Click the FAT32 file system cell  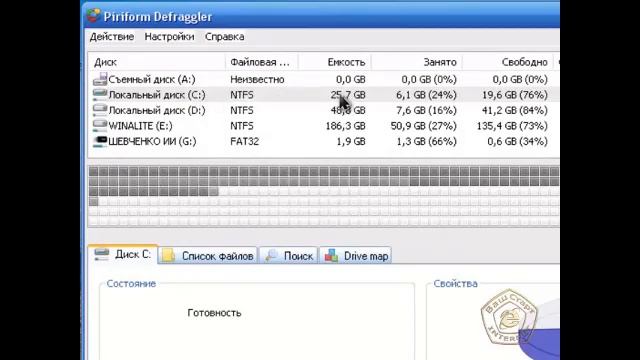point(244,141)
